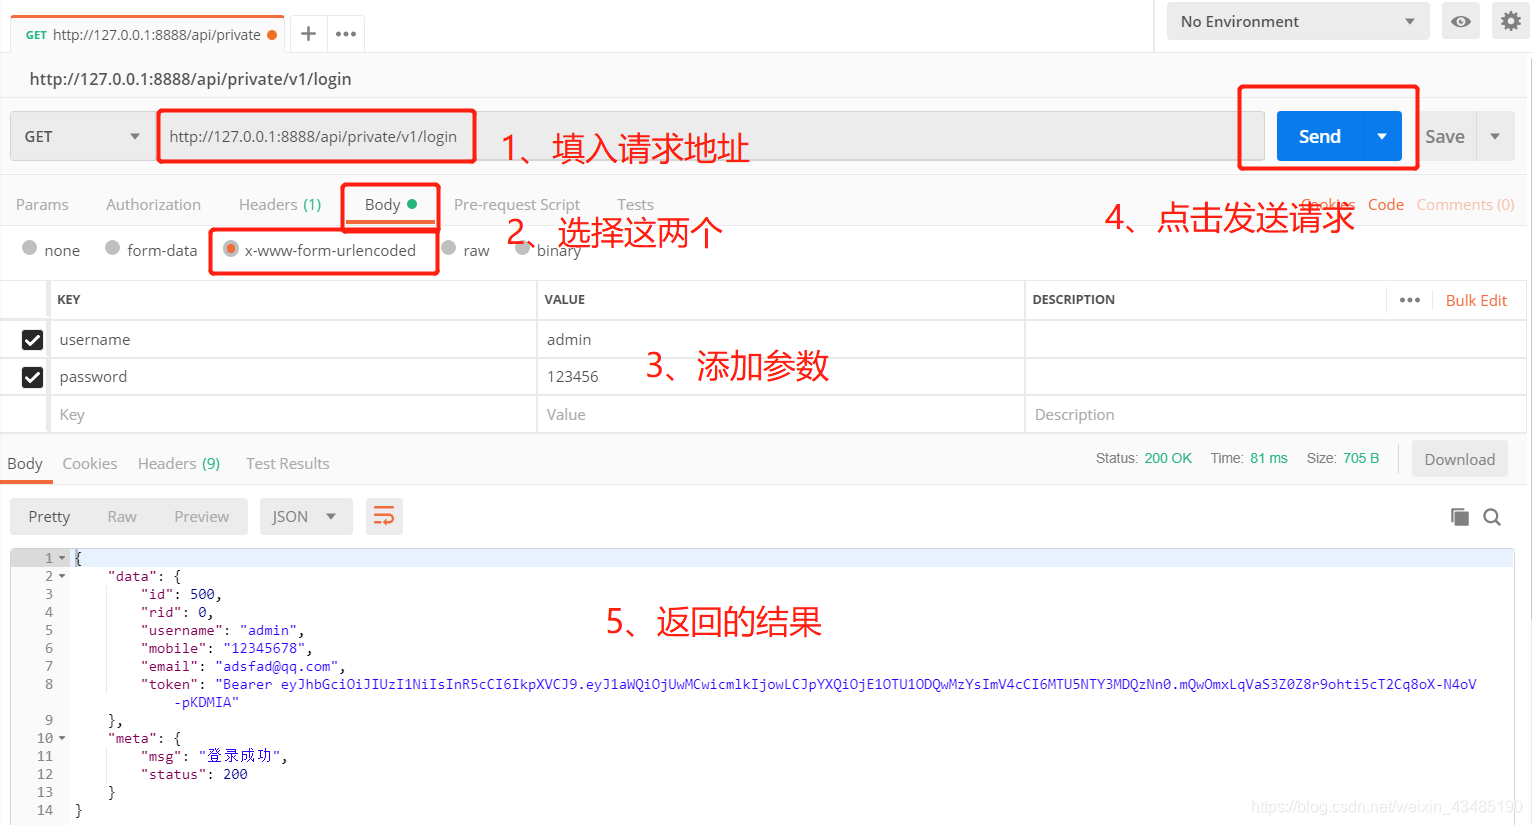This screenshot has height=825, width=1532.
Task: Open the GET method dropdown
Action: [82, 136]
